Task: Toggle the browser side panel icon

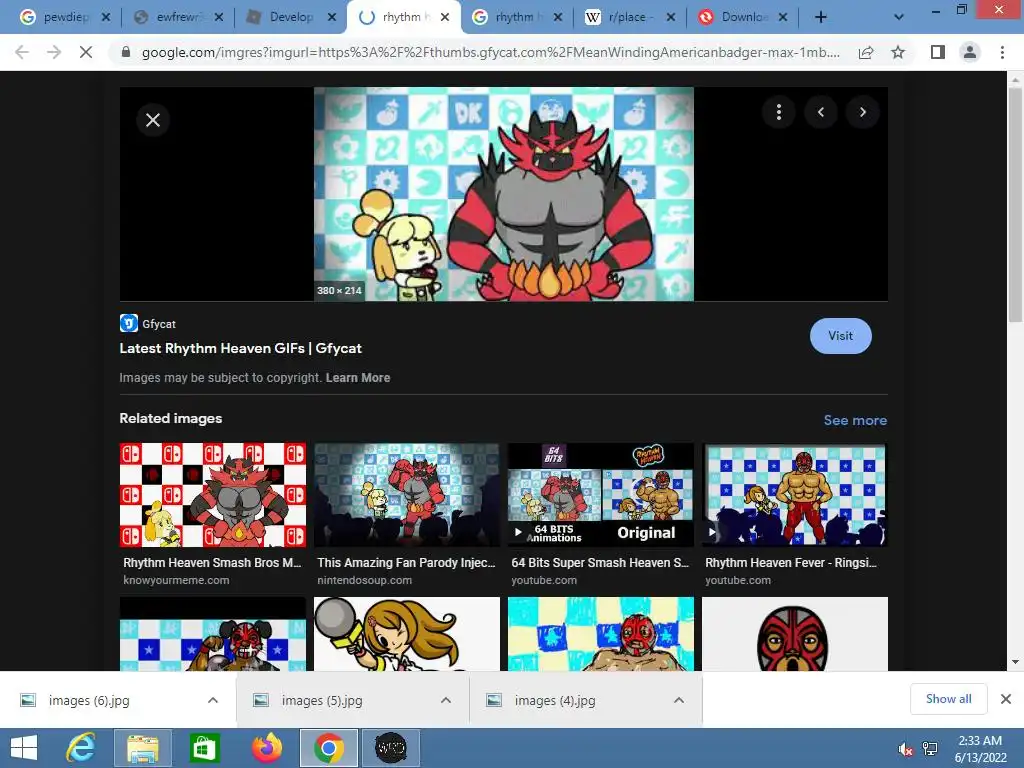Action: coord(938,52)
